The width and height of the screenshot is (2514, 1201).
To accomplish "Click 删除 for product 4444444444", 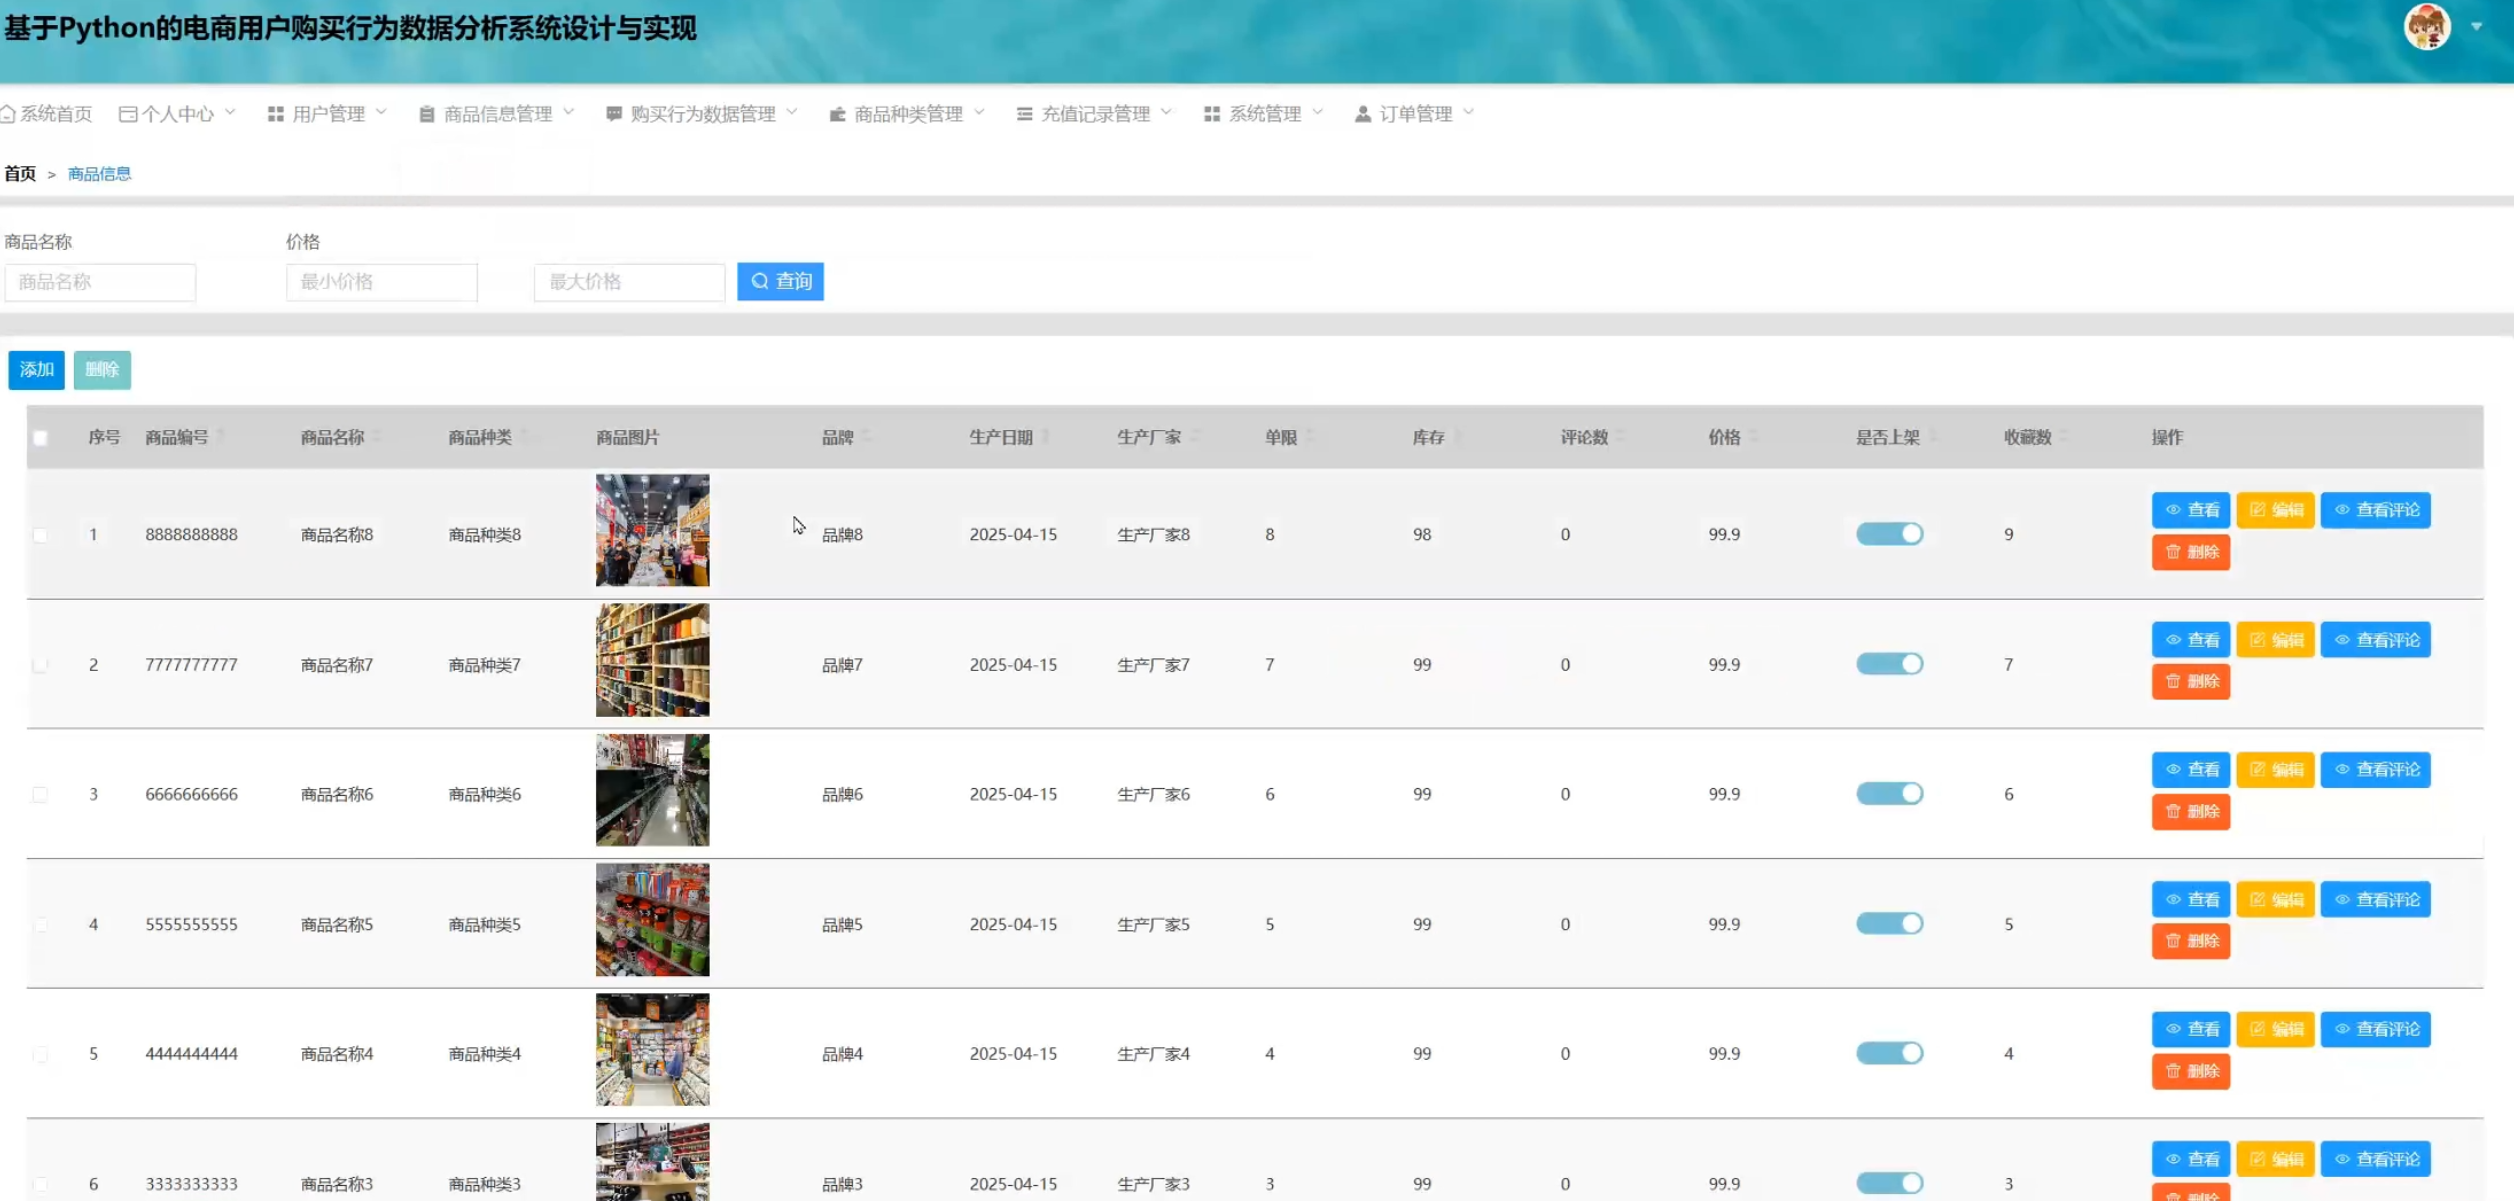I will pyautogui.click(x=2190, y=1071).
